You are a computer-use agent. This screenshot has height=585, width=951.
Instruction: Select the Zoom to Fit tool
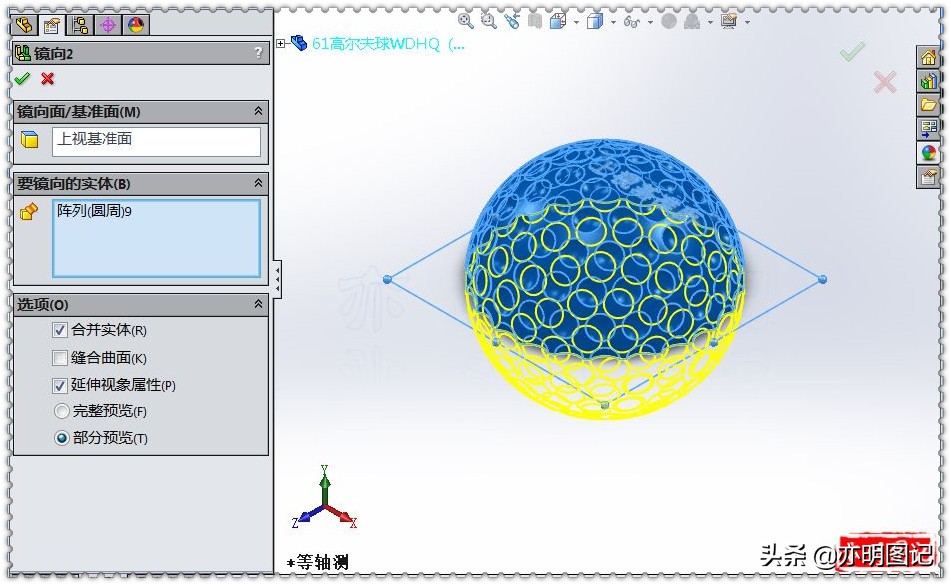point(464,22)
